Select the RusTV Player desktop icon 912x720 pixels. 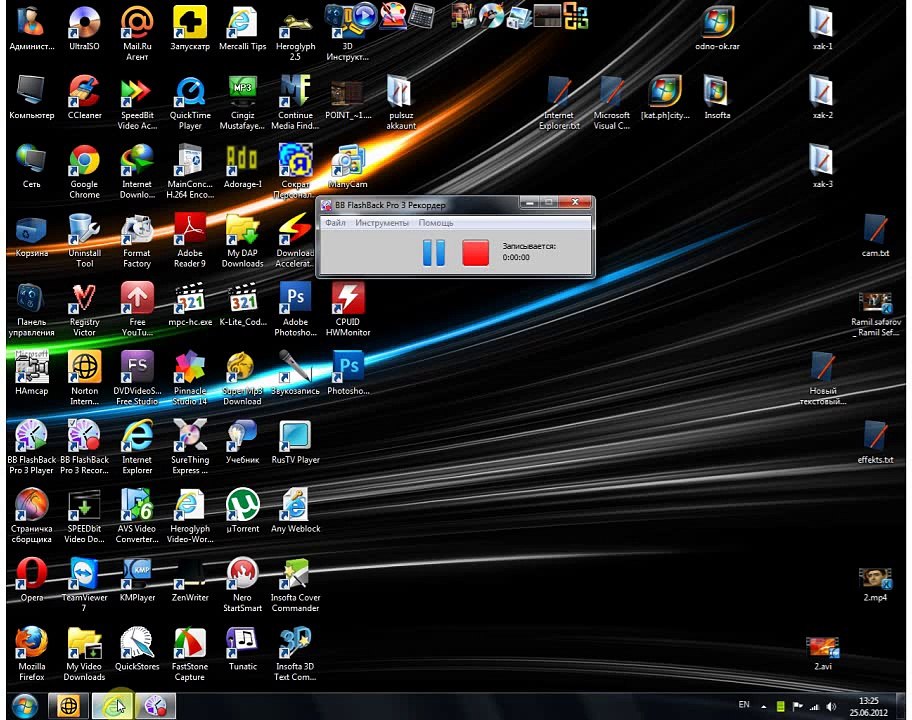(x=295, y=442)
